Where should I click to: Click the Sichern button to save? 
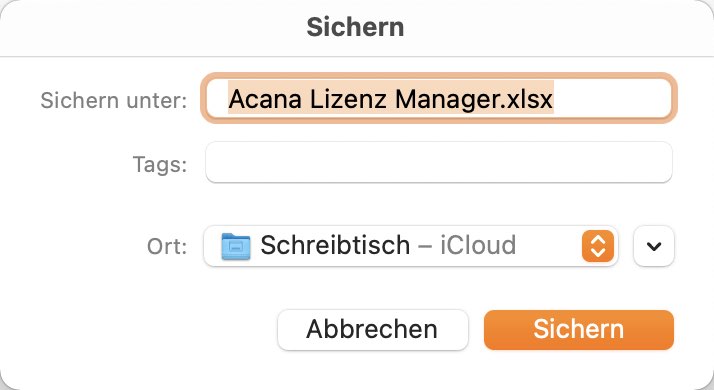(x=579, y=330)
